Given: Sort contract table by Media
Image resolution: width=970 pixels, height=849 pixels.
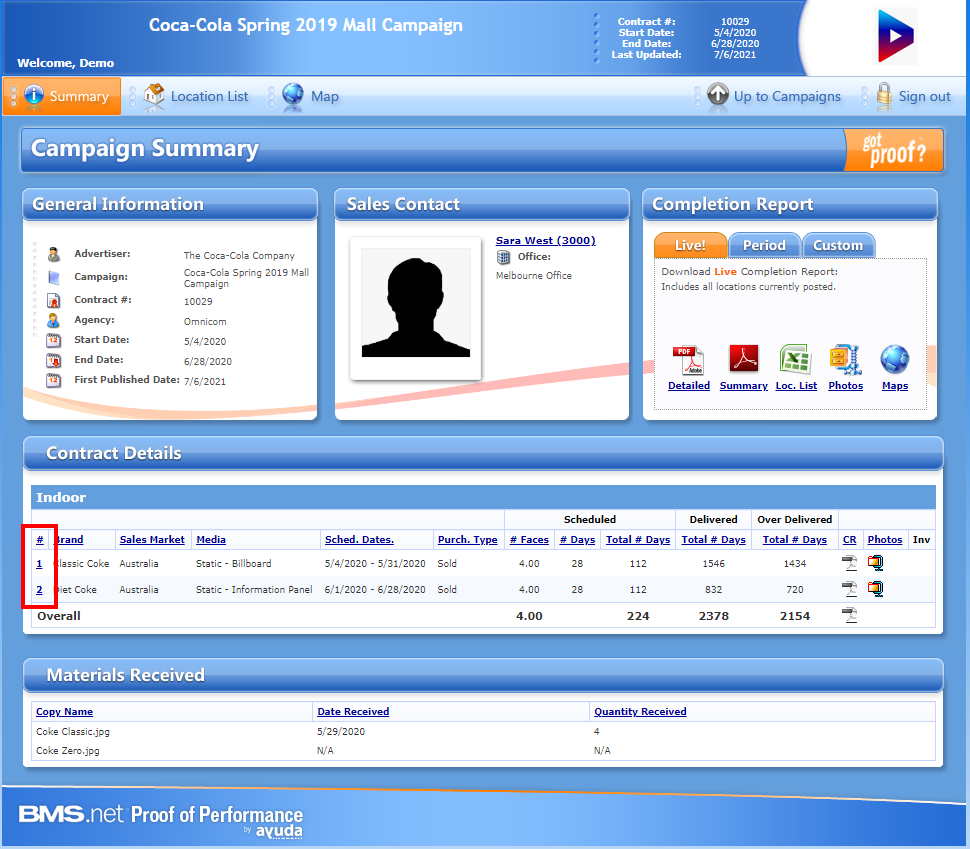Looking at the screenshot, I should (211, 540).
